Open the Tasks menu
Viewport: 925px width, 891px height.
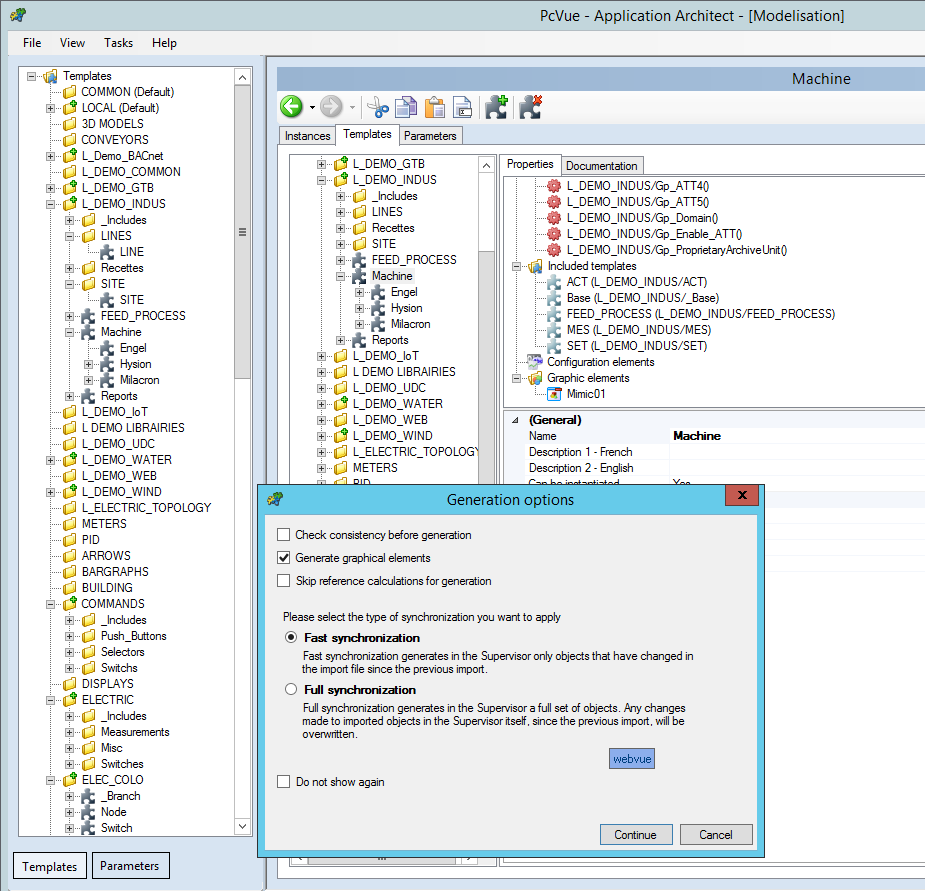click(118, 43)
